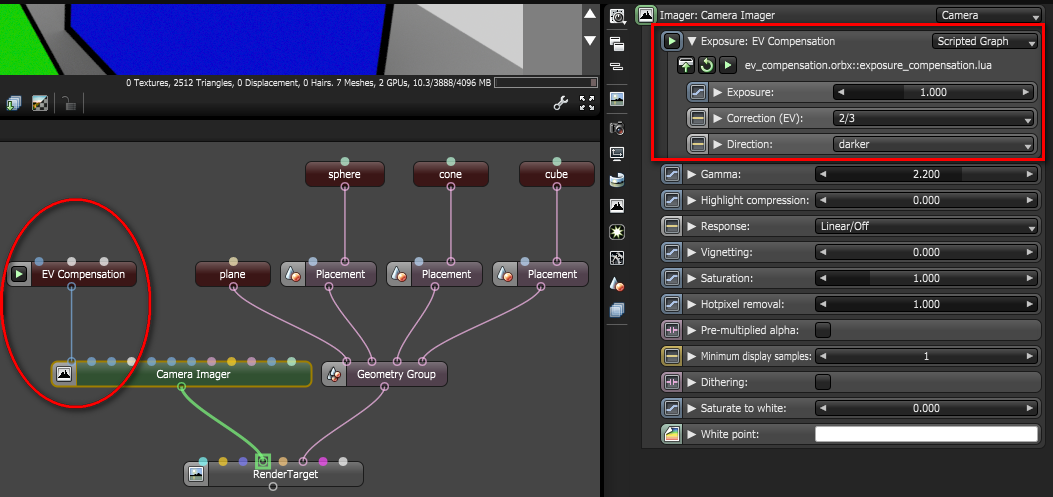Image resolution: width=1053 pixels, height=497 pixels.
Task: Click the viewport scroll down triangle
Action: click(x=590, y=40)
